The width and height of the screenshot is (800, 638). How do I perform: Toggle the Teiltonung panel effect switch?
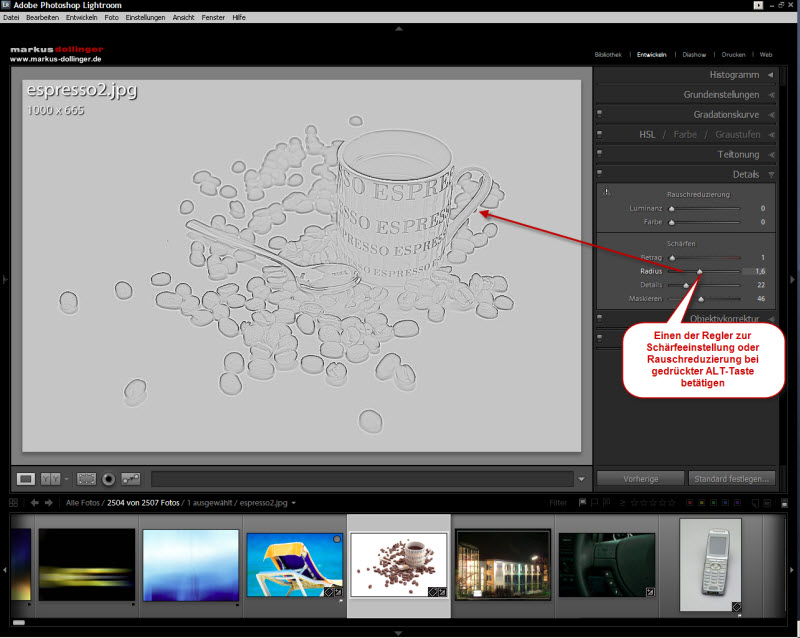click(x=600, y=154)
